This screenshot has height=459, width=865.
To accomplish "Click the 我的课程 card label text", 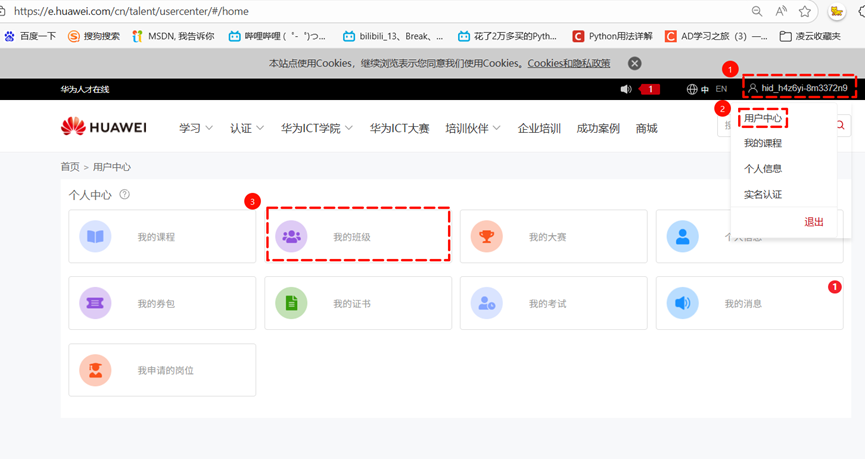I will pyautogui.click(x=156, y=237).
